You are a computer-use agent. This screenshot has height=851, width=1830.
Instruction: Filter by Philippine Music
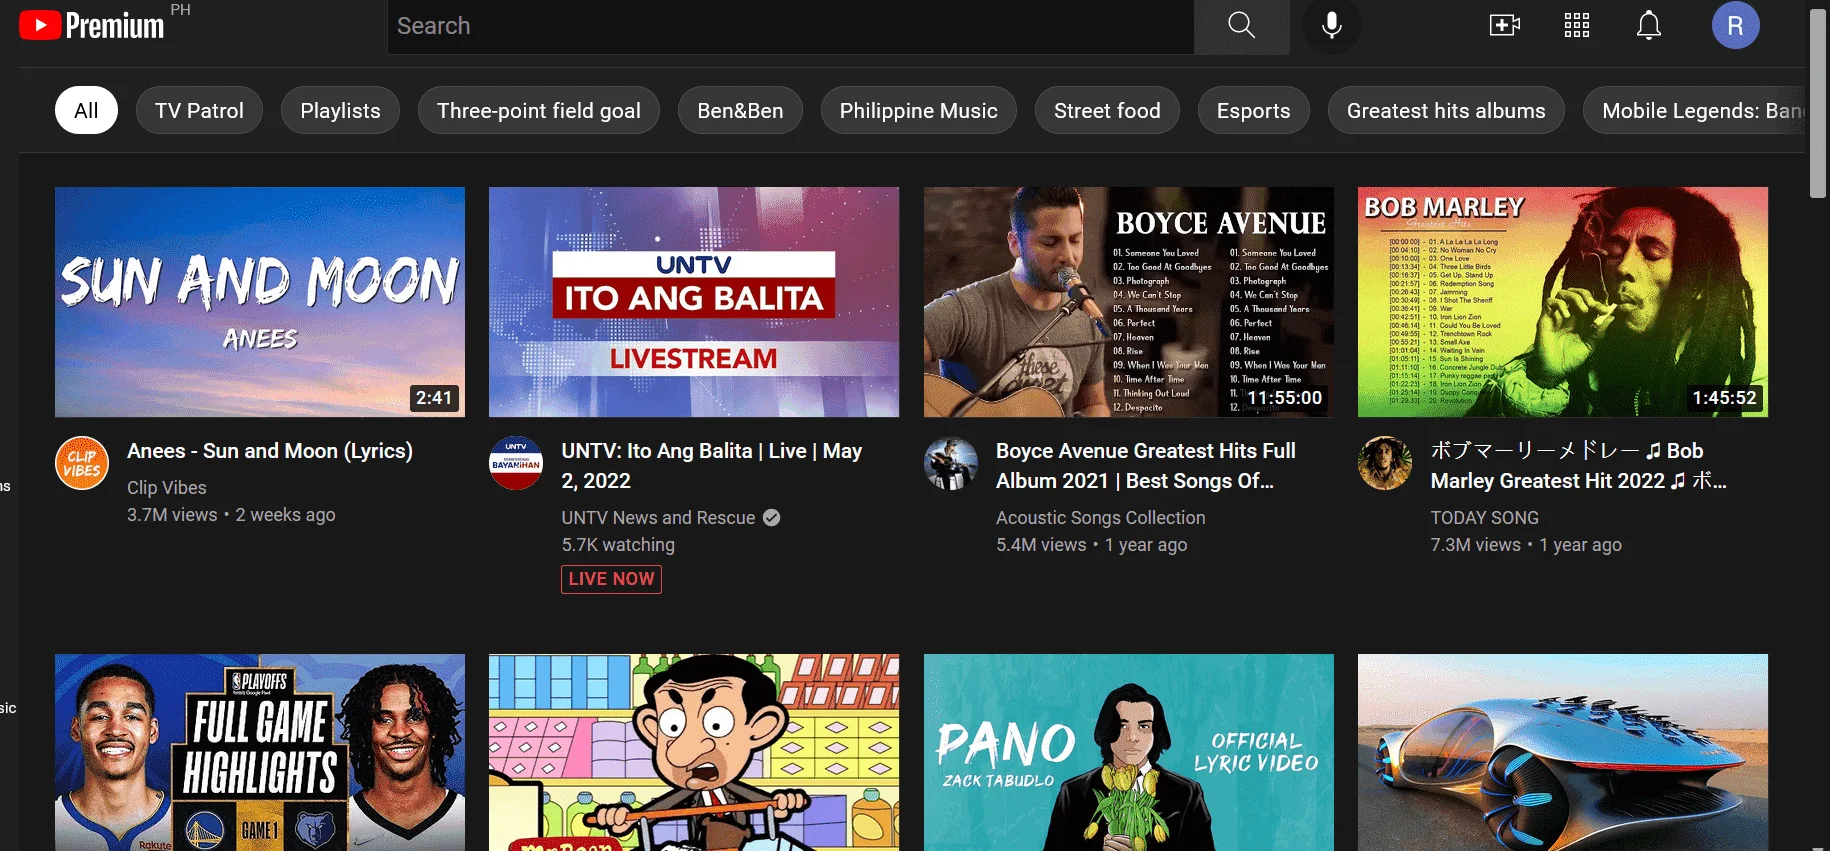(919, 110)
